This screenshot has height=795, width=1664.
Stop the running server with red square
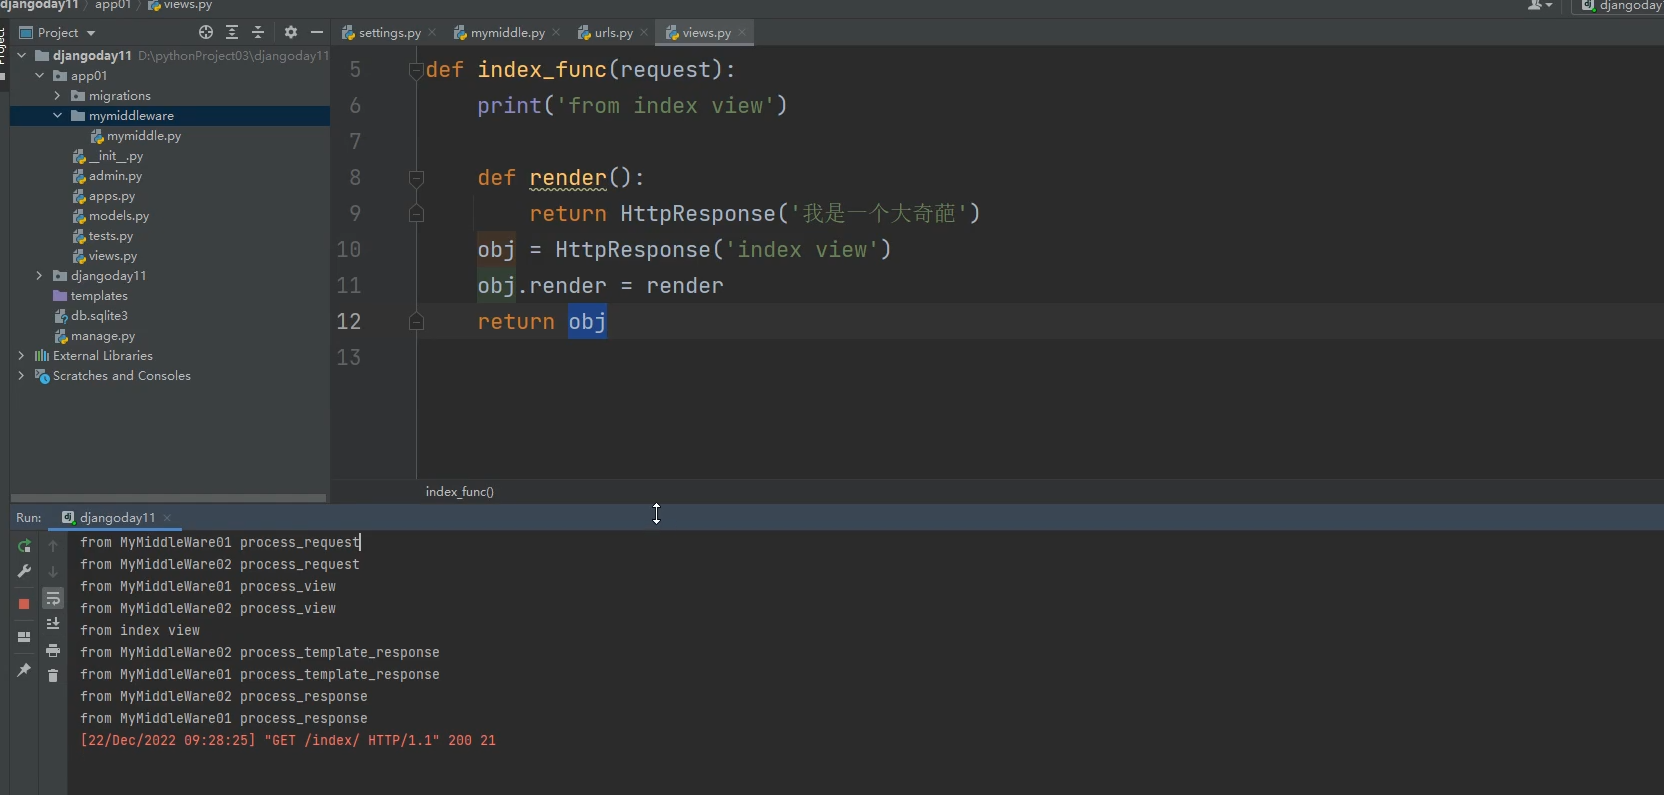[x=24, y=604]
